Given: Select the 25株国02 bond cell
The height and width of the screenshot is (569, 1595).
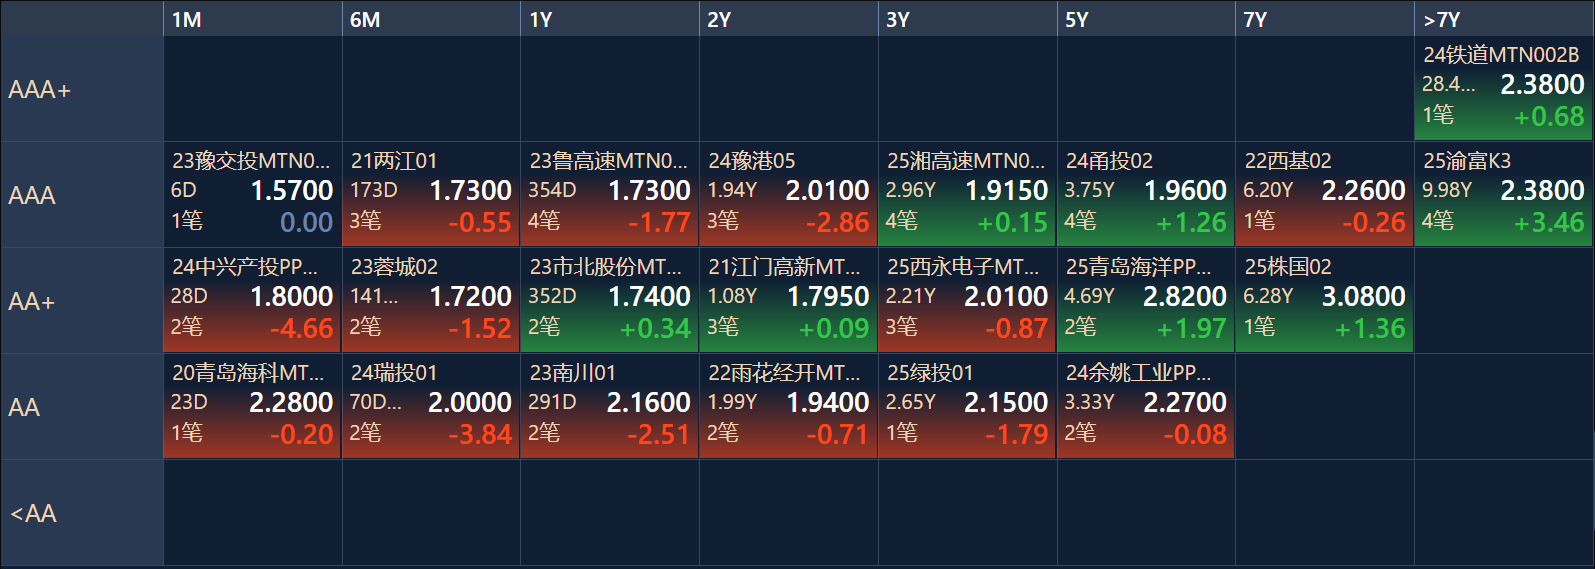Looking at the screenshot, I should tap(1324, 301).
